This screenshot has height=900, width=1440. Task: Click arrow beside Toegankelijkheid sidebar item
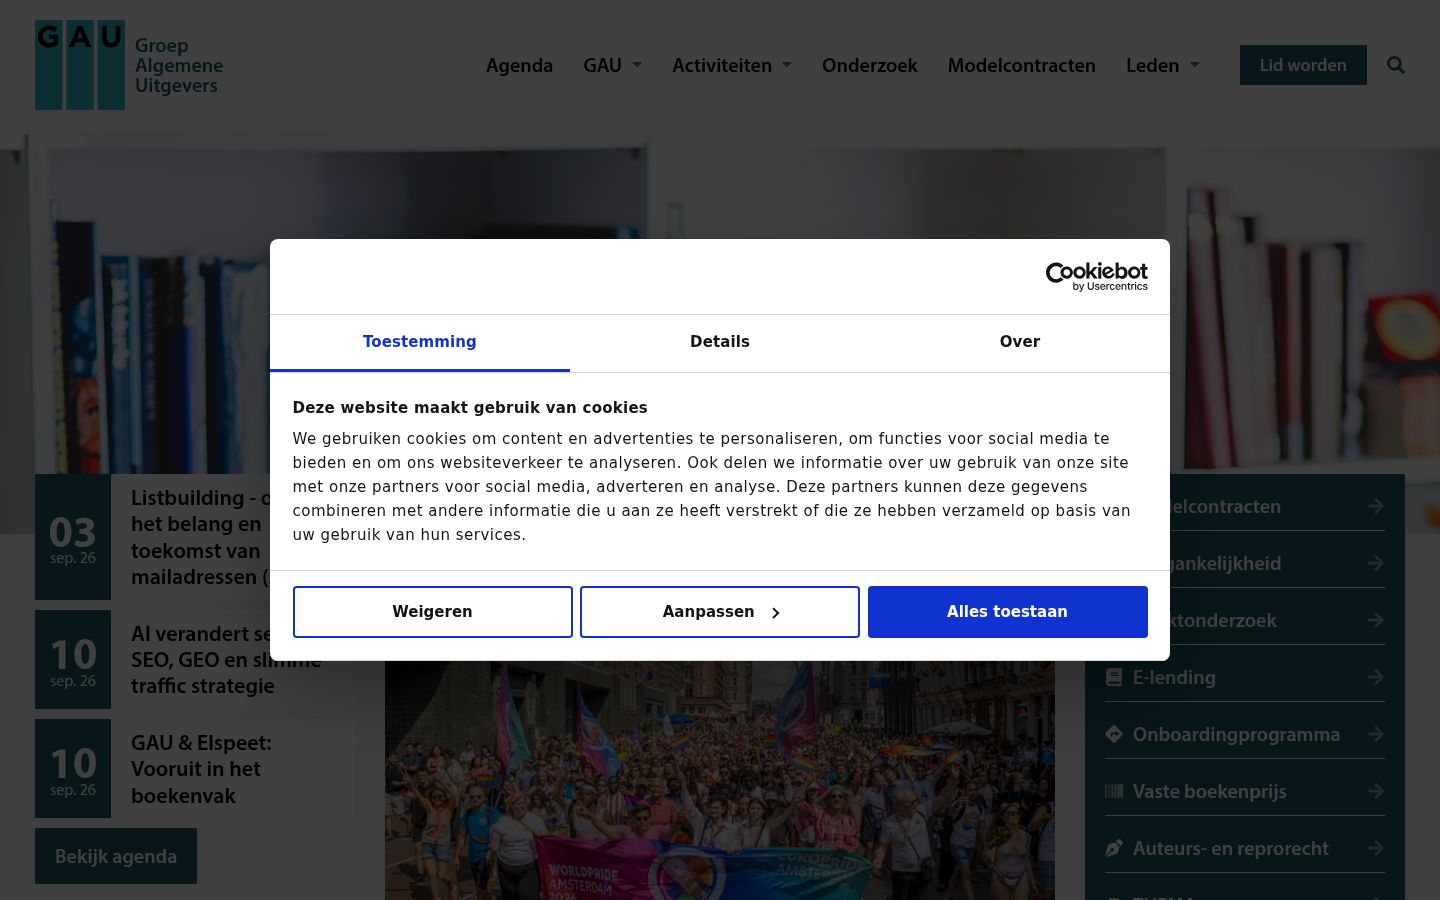pos(1376,563)
